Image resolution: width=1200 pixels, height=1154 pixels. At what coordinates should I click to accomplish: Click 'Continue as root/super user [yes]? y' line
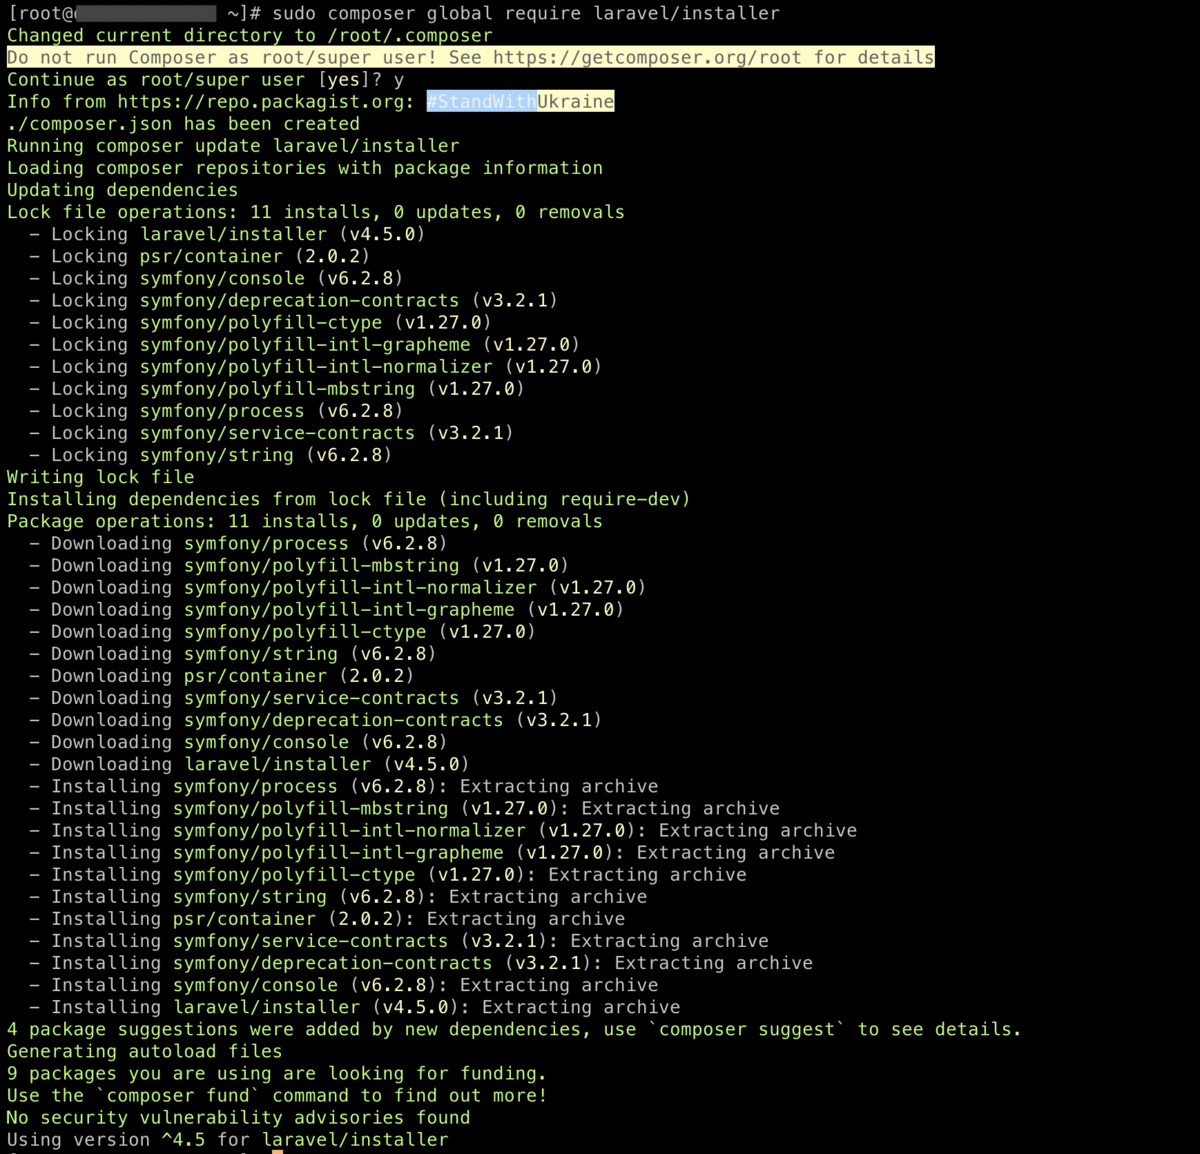coord(206,79)
